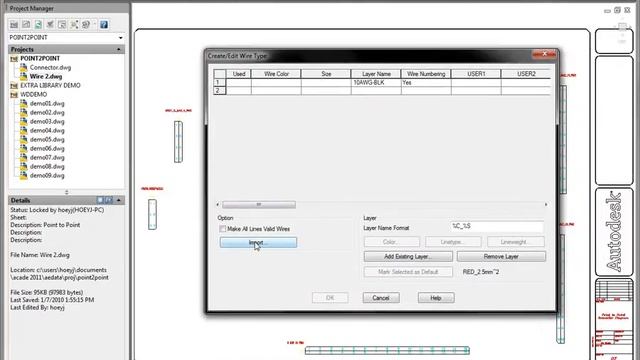Click the Import button in wire dialog
640x360 pixels.
pyautogui.click(x=258, y=242)
